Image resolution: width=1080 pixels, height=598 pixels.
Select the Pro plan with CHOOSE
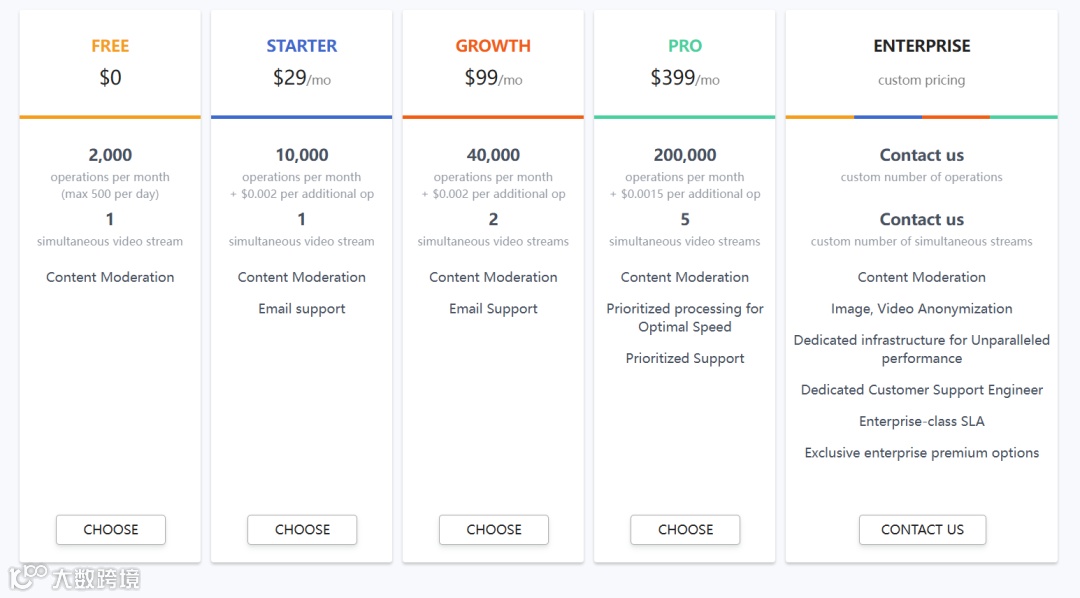[685, 530]
